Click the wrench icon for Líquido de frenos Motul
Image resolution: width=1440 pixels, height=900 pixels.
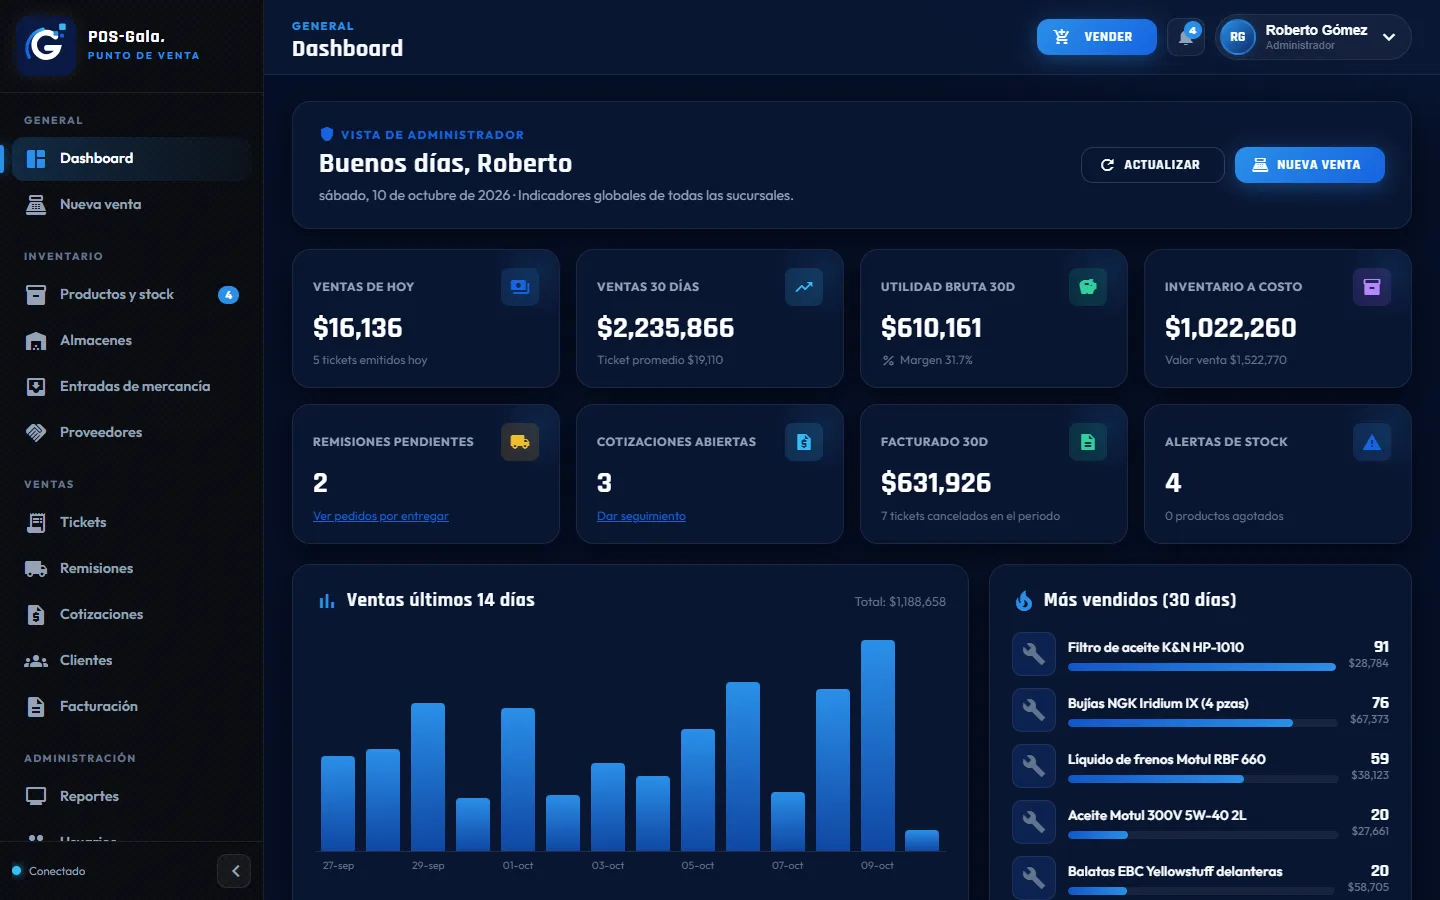1034,767
